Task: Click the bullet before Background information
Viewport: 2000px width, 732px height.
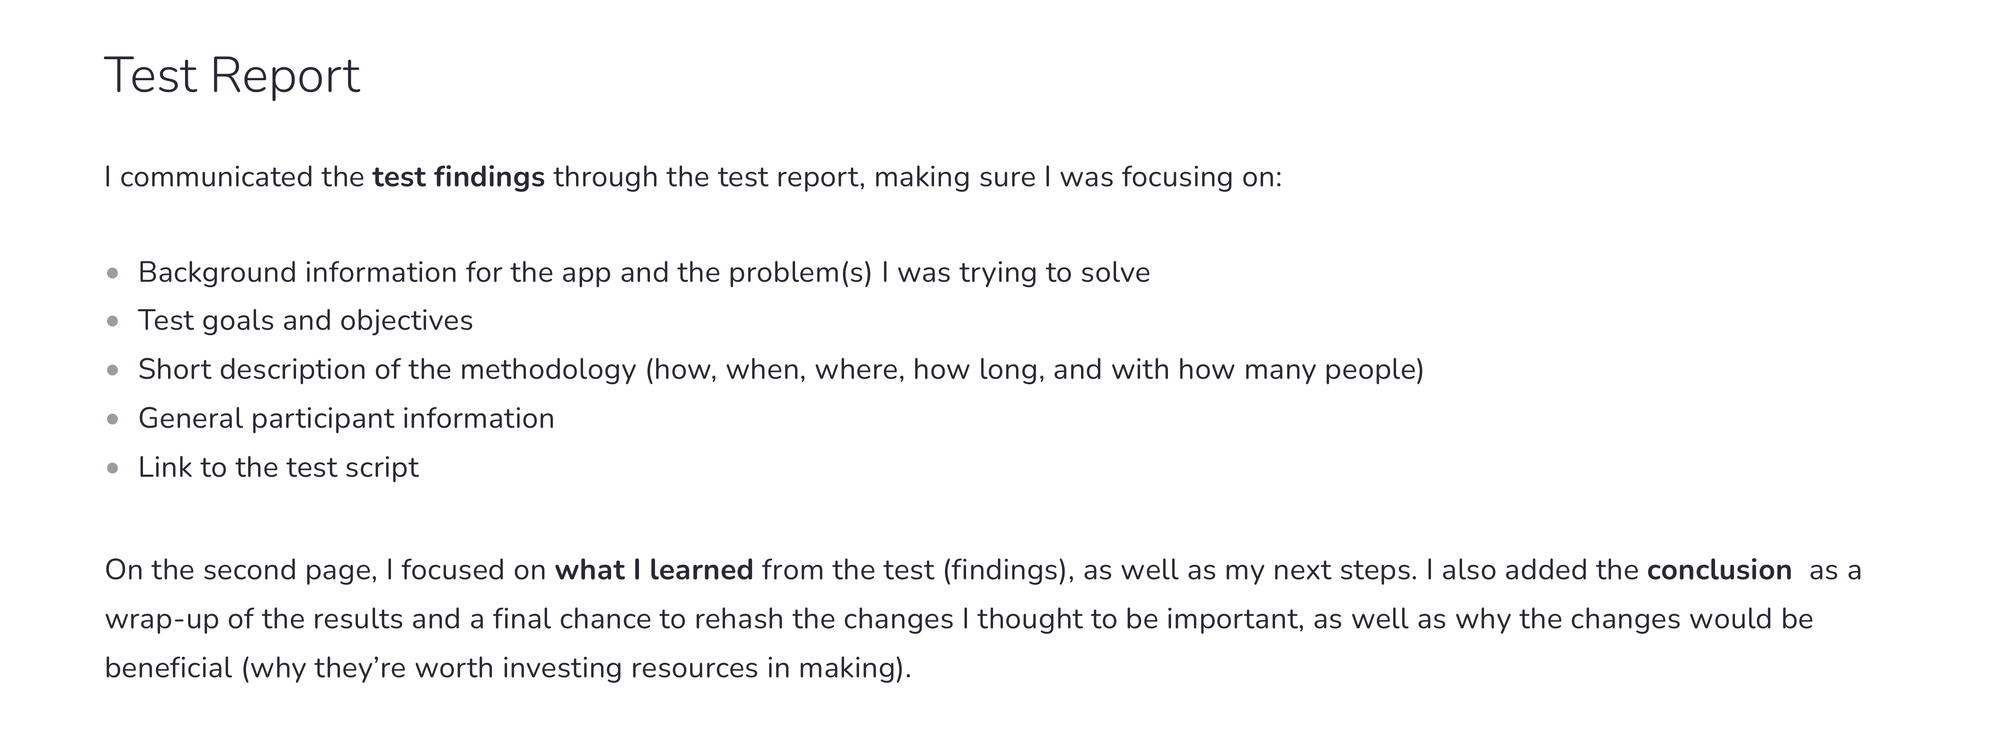Action: 113,273
